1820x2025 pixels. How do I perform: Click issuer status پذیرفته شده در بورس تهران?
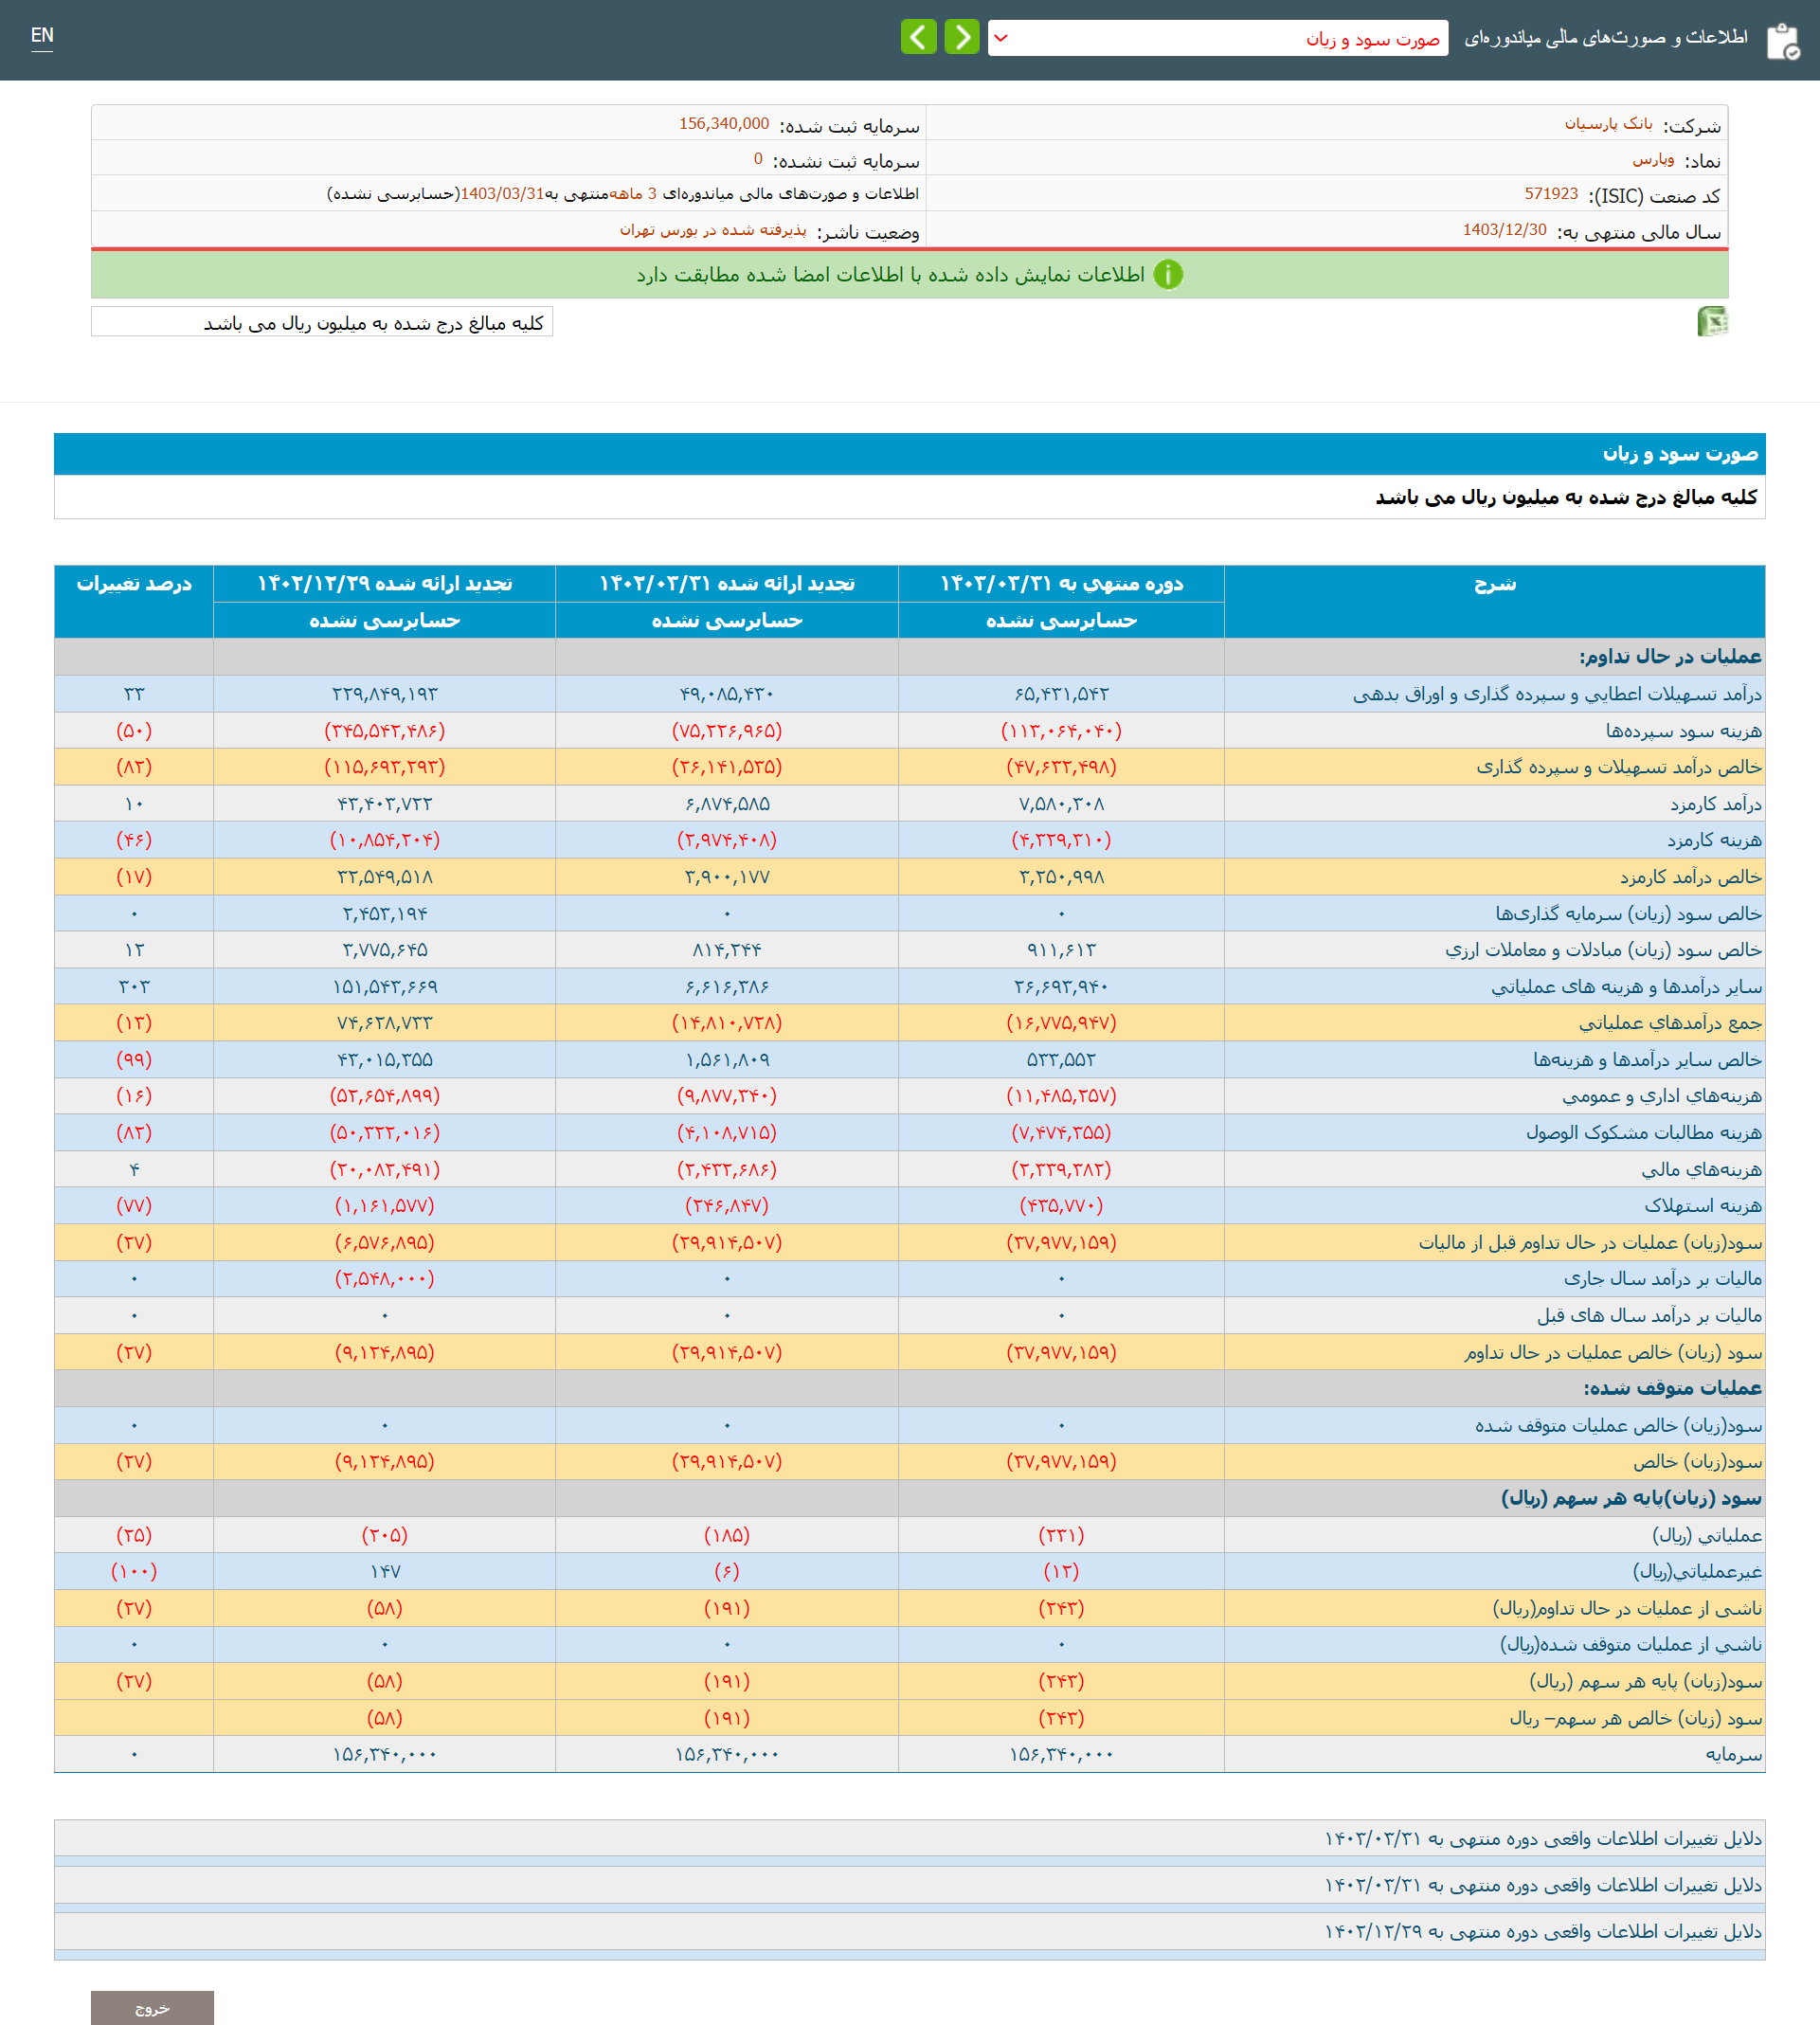(713, 230)
